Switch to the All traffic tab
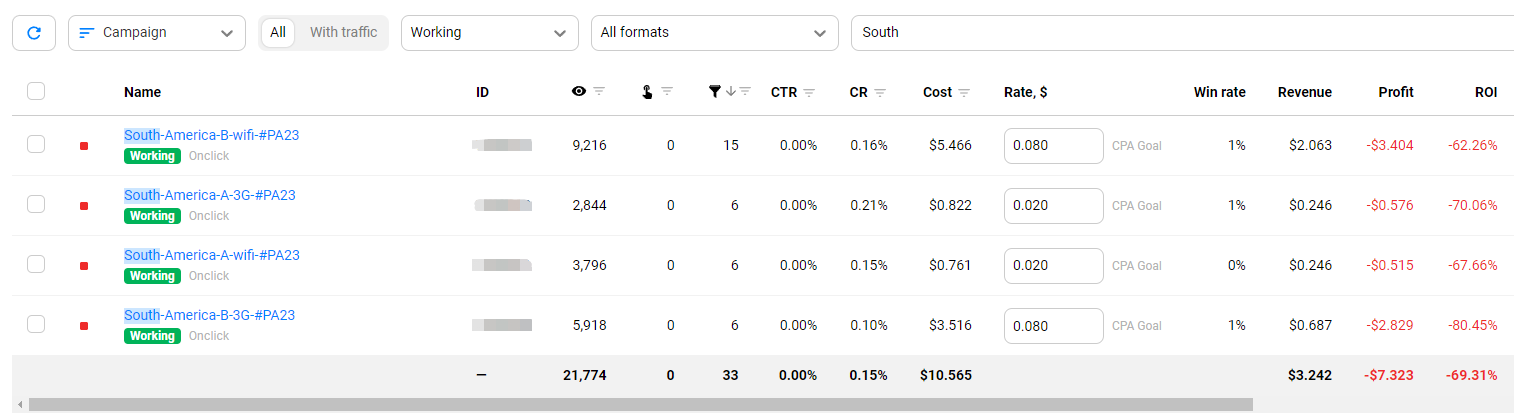 tap(278, 33)
